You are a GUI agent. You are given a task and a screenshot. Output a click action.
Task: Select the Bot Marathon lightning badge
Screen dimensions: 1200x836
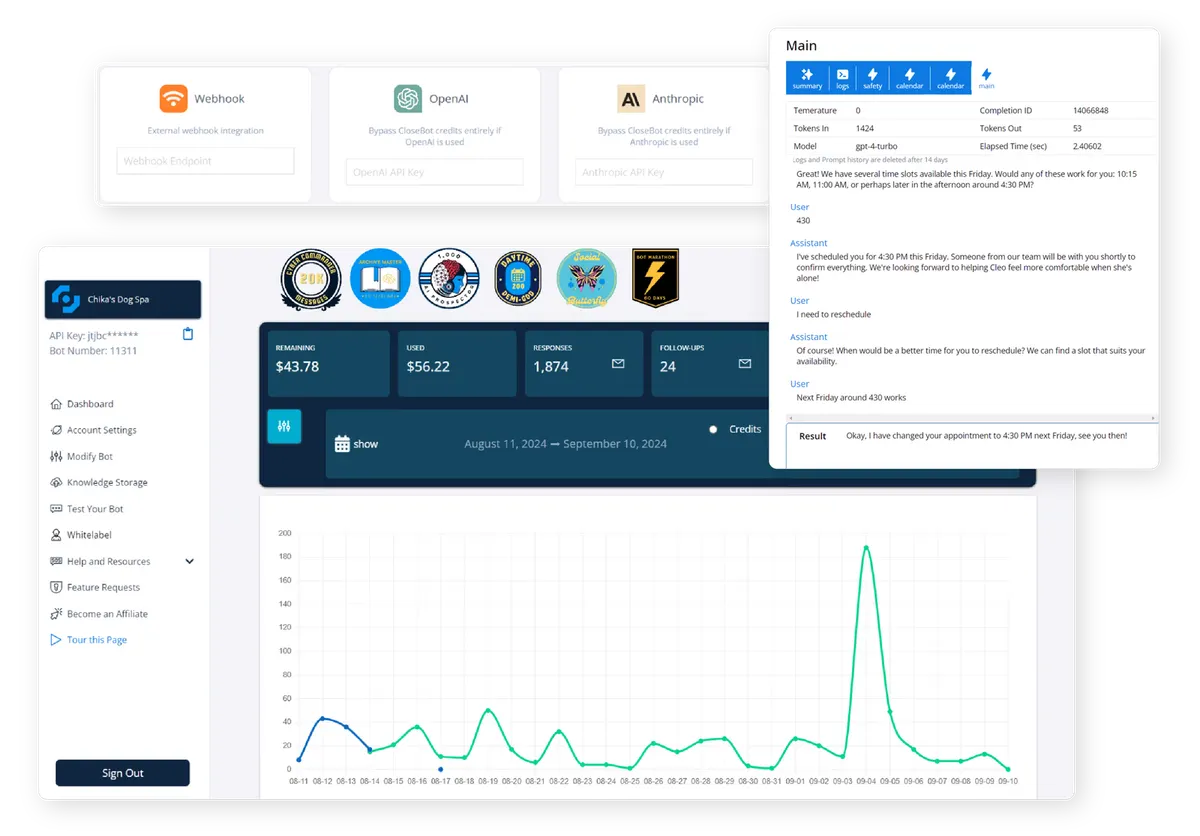coord(656,277)
